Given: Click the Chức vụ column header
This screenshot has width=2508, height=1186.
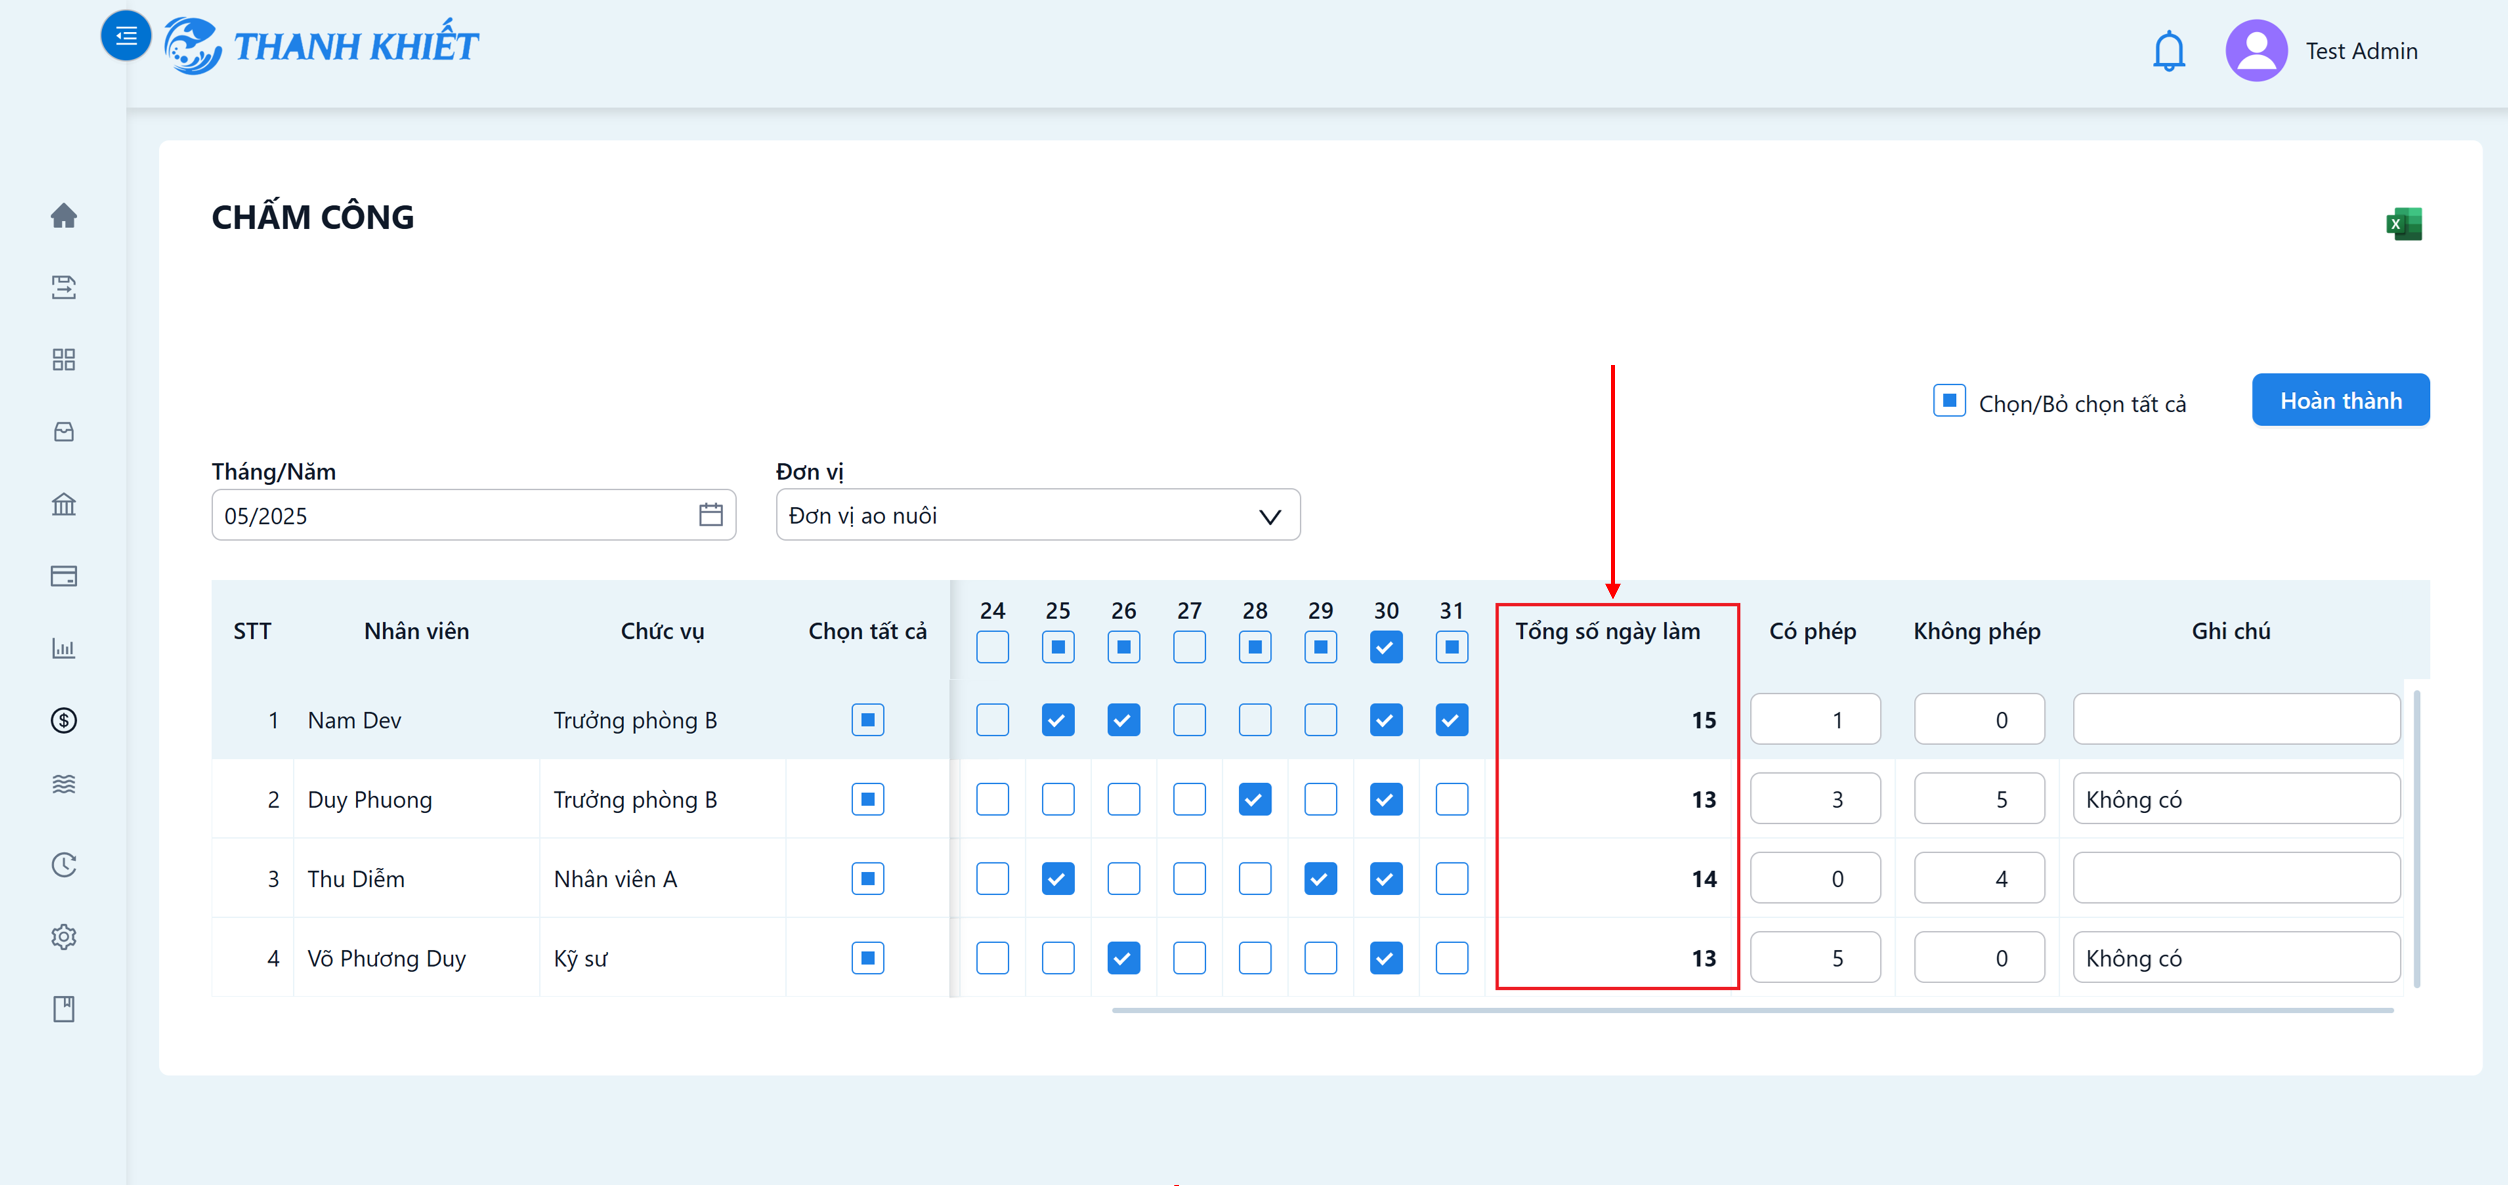Looking at the screenshot, I should pos(662,631).
